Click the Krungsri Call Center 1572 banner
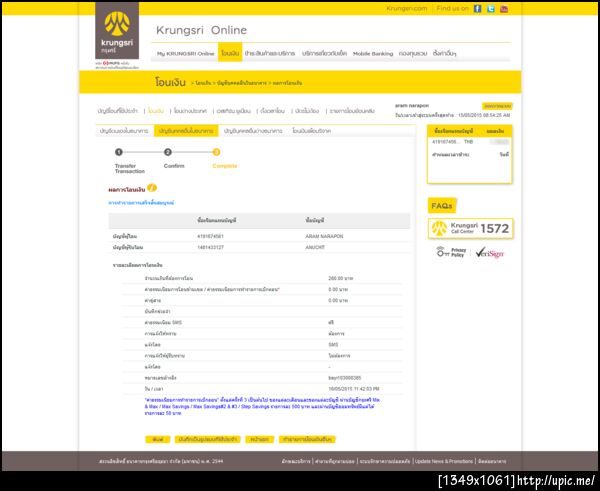Screen dimensions: 600x491 pyautogui.click(x=470, y=228)
